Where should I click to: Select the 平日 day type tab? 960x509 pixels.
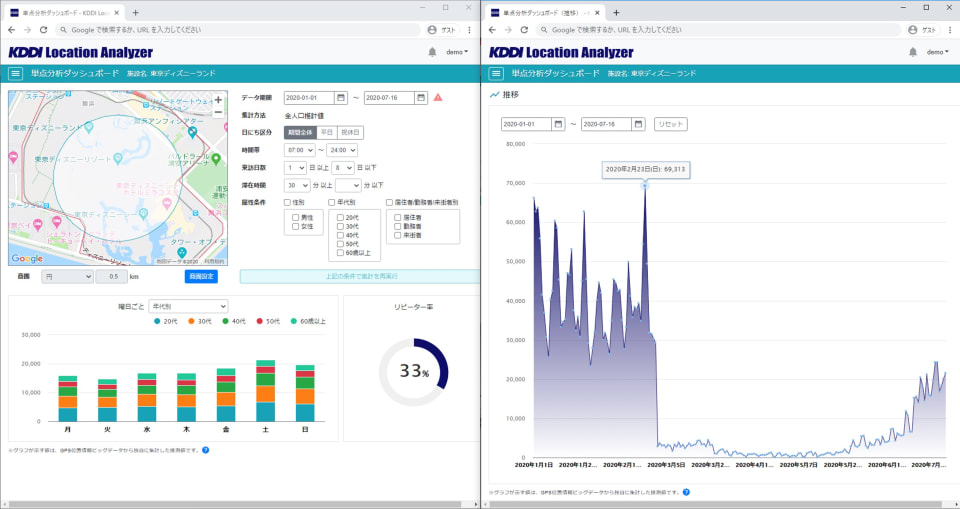[x=327, y=132]
